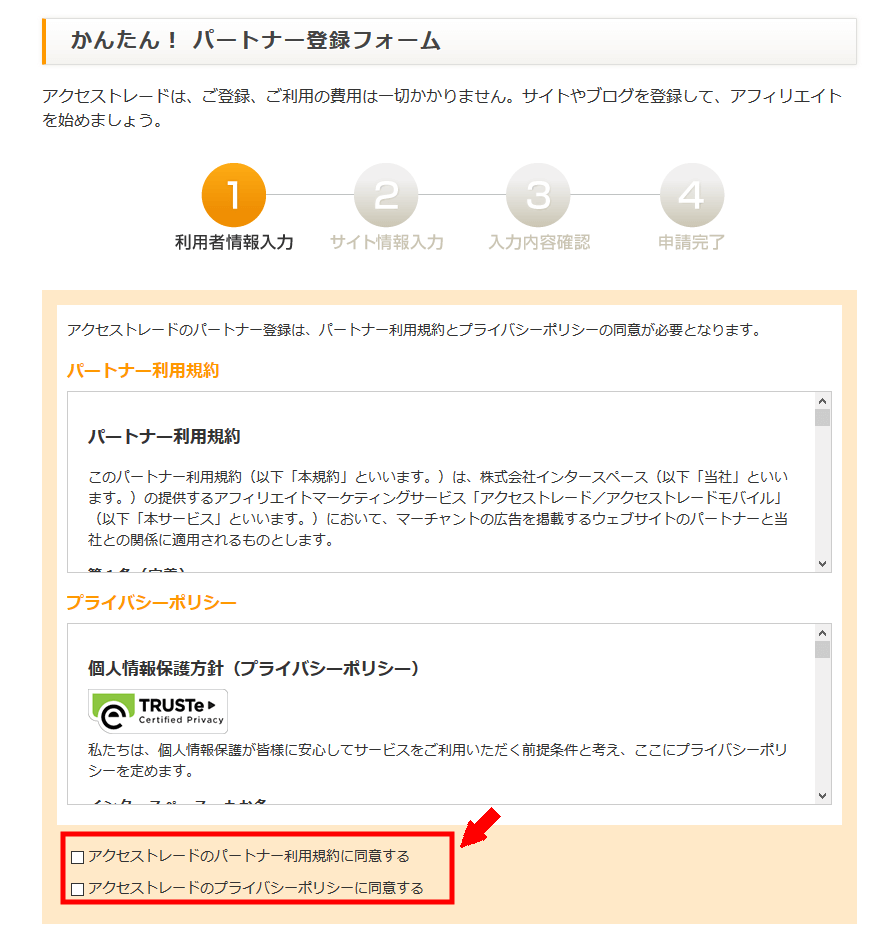This screenshot has height=947, width=895.
Task: Click down arrow of パートナー利用規約 scrollbar
Action: (822, 563)
